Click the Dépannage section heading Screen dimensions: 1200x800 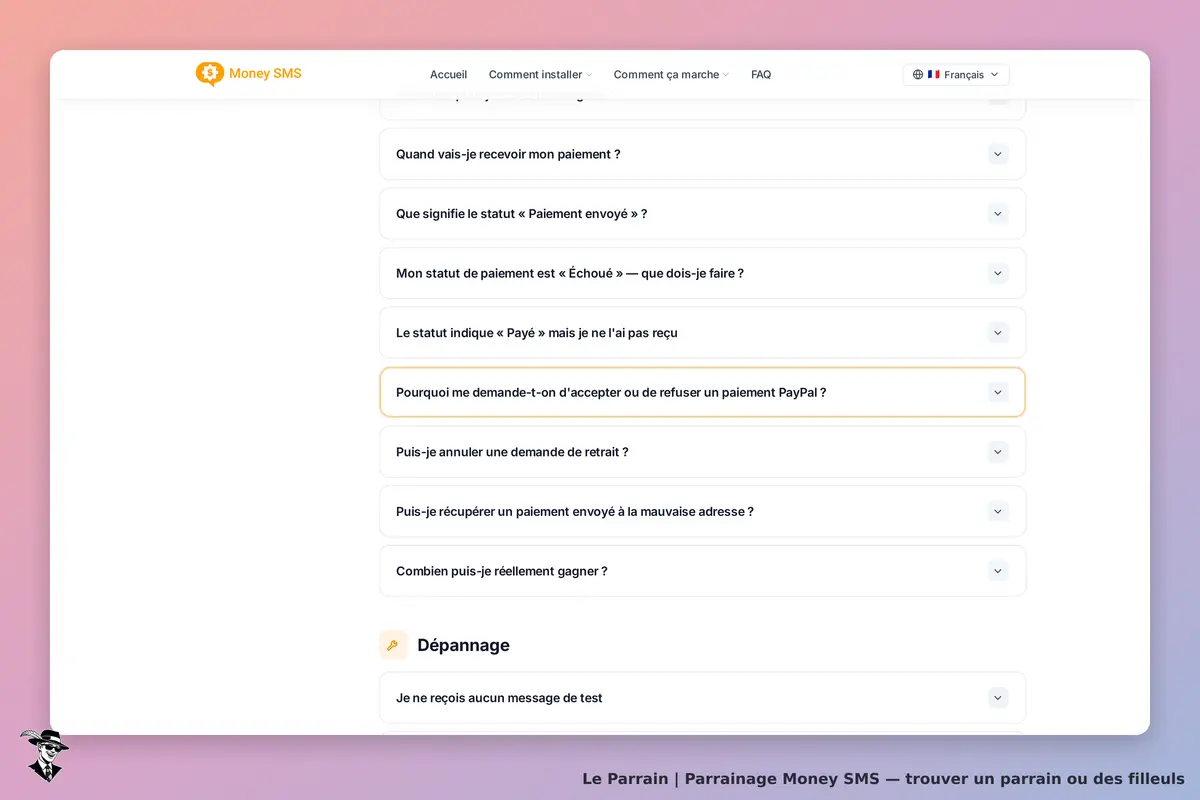463,645
